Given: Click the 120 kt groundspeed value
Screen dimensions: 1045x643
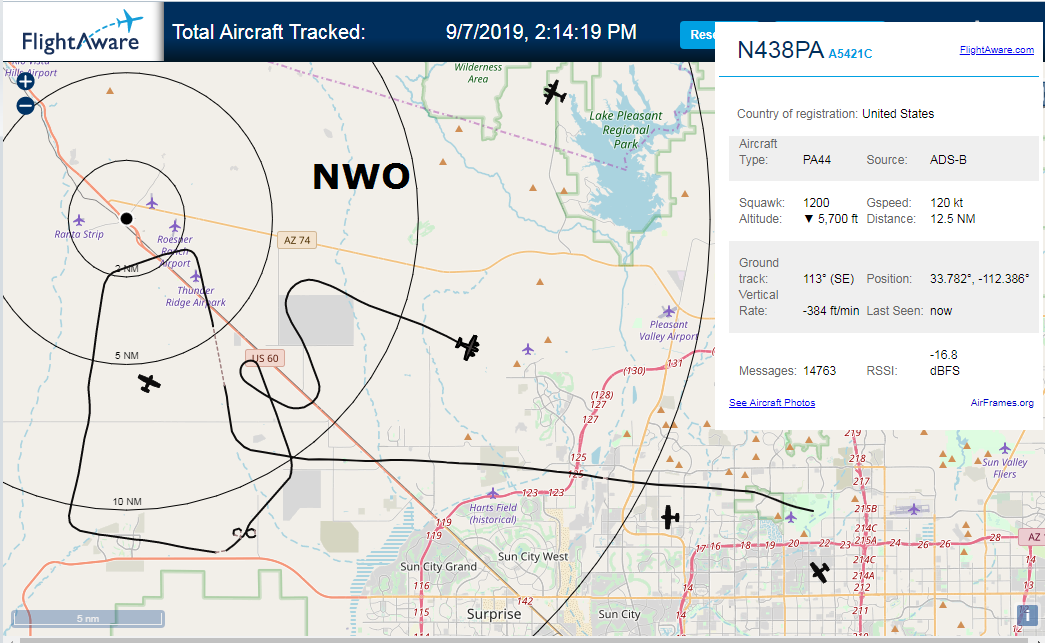Looking at the screenshot, I should 946,203.
